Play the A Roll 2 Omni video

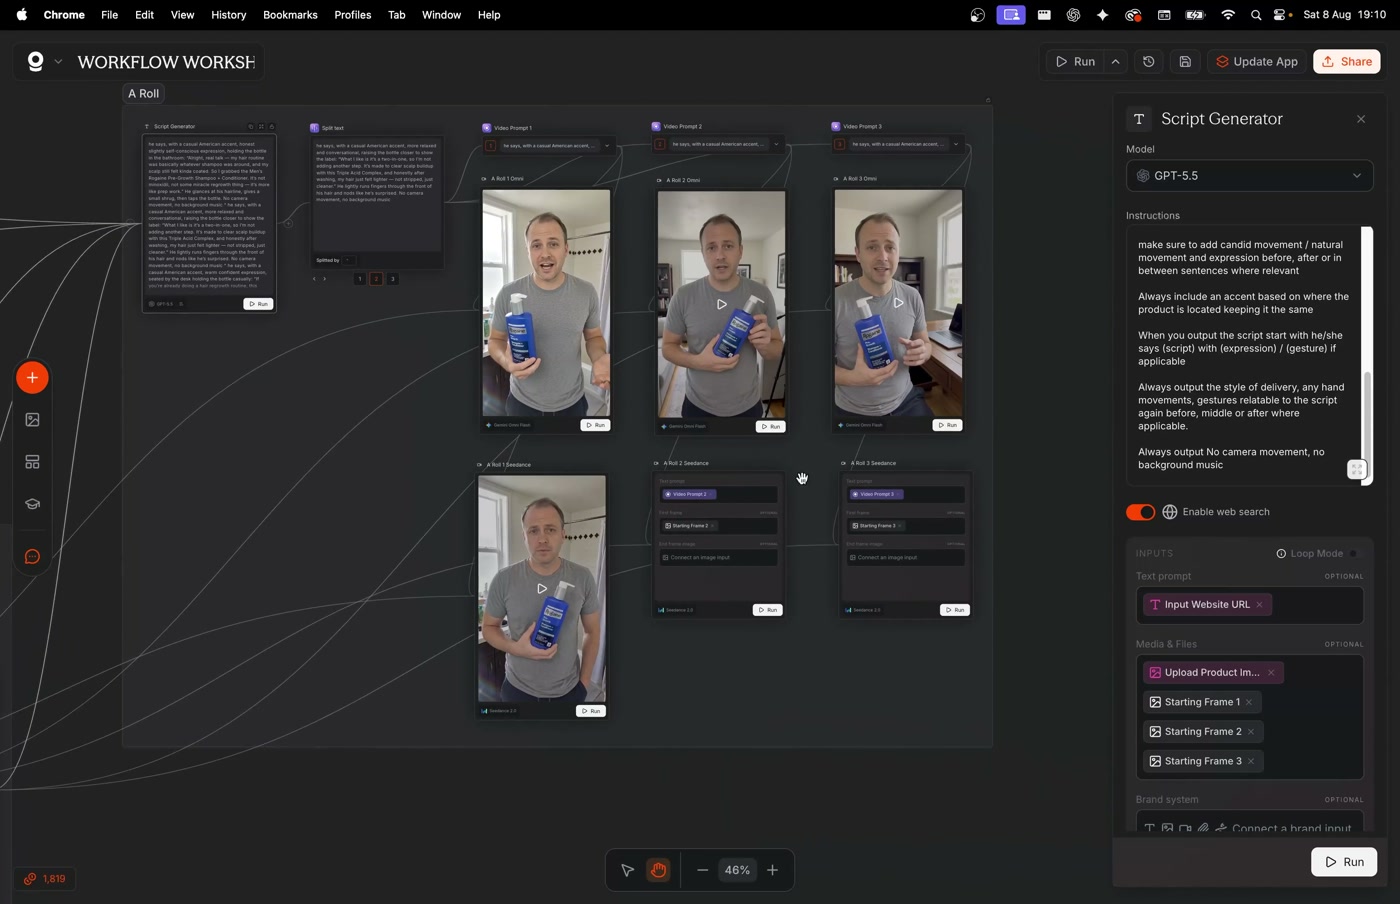coord(721,304)
